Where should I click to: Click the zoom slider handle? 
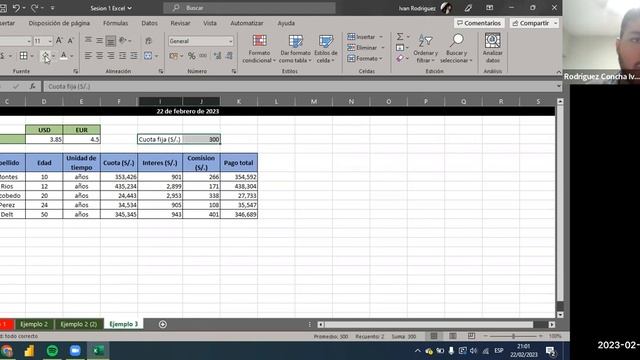coord(513,336)
